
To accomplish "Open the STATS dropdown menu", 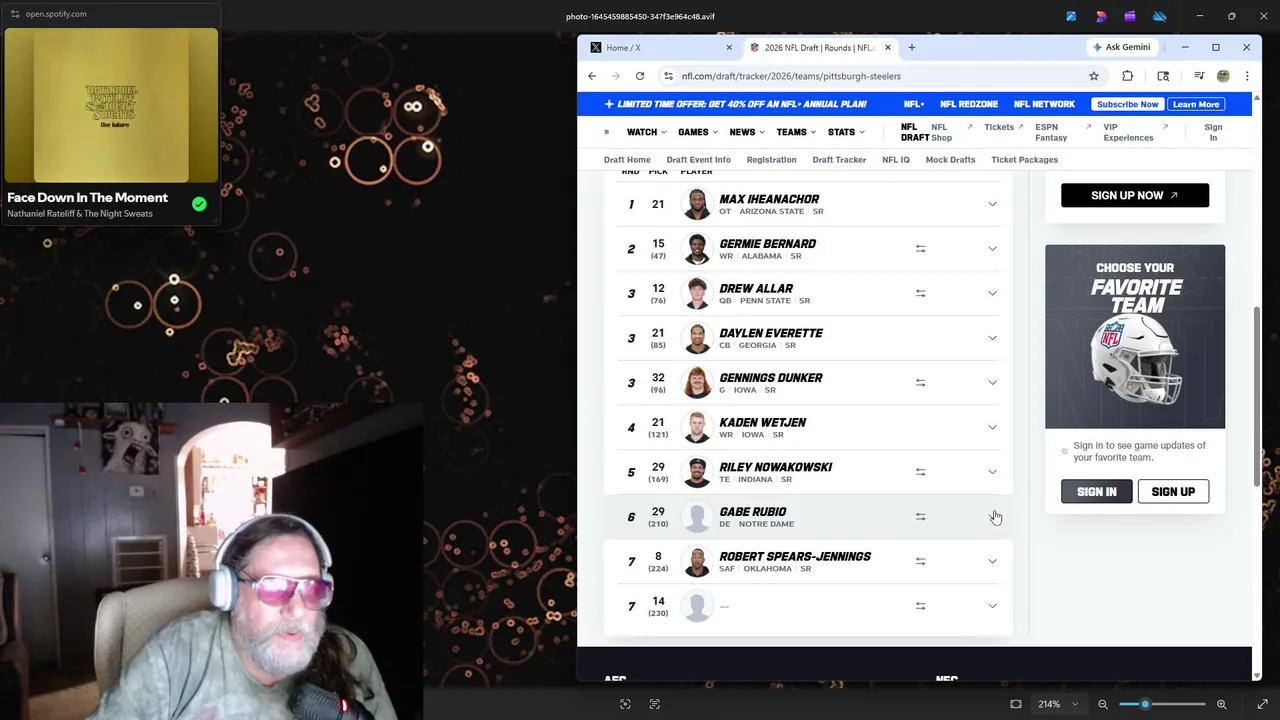I will (846, 132).
